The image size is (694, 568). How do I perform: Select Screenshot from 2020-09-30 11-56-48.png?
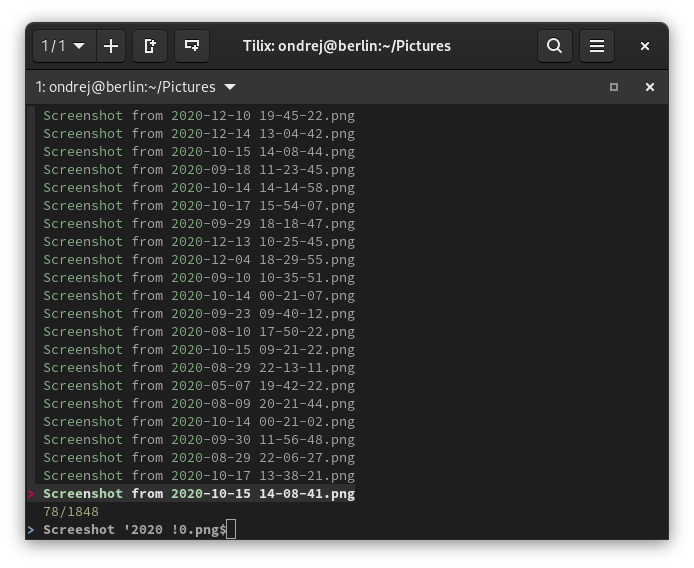(x=198, y=439)
